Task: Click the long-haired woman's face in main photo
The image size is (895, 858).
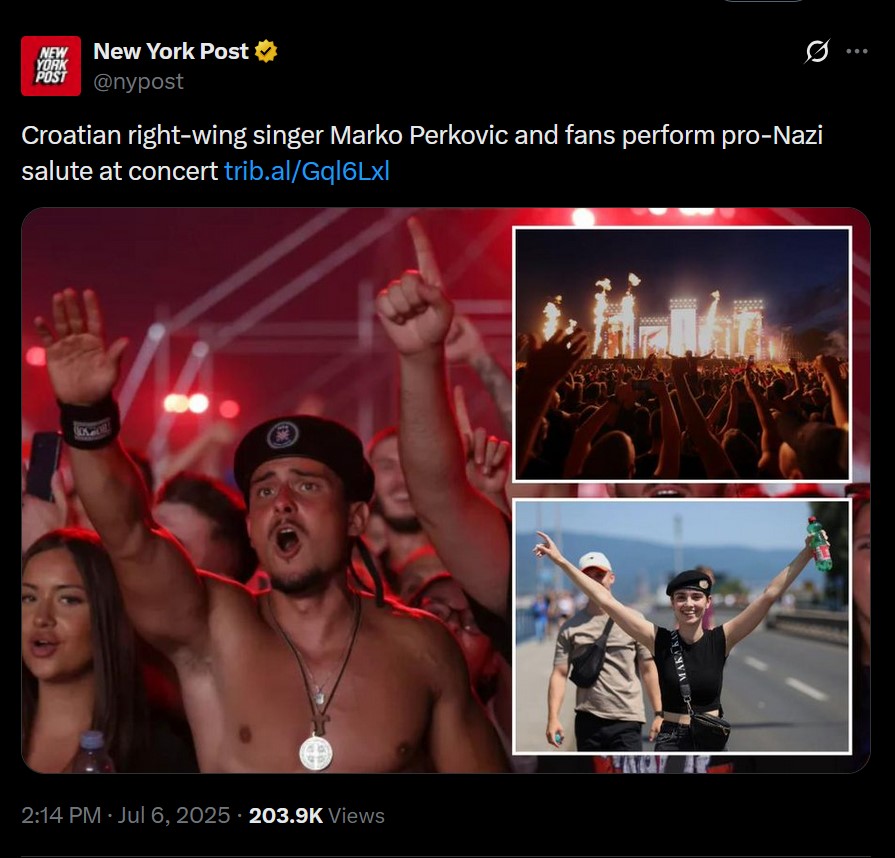Action: [x=54, y=619]
